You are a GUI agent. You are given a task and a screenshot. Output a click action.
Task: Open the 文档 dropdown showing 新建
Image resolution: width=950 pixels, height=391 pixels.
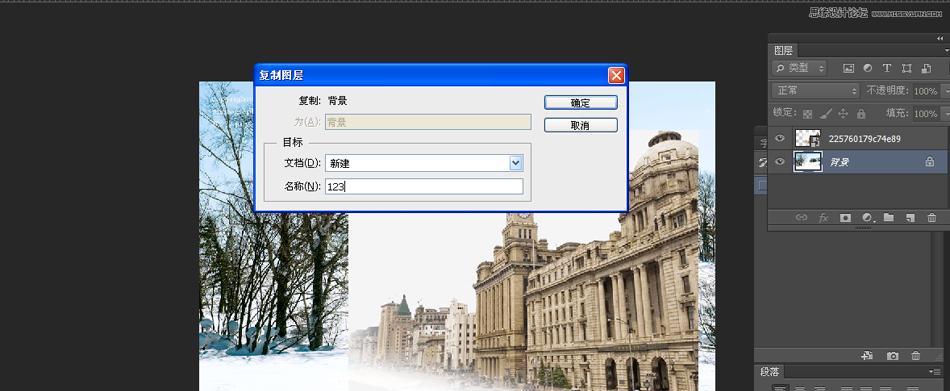424,163
